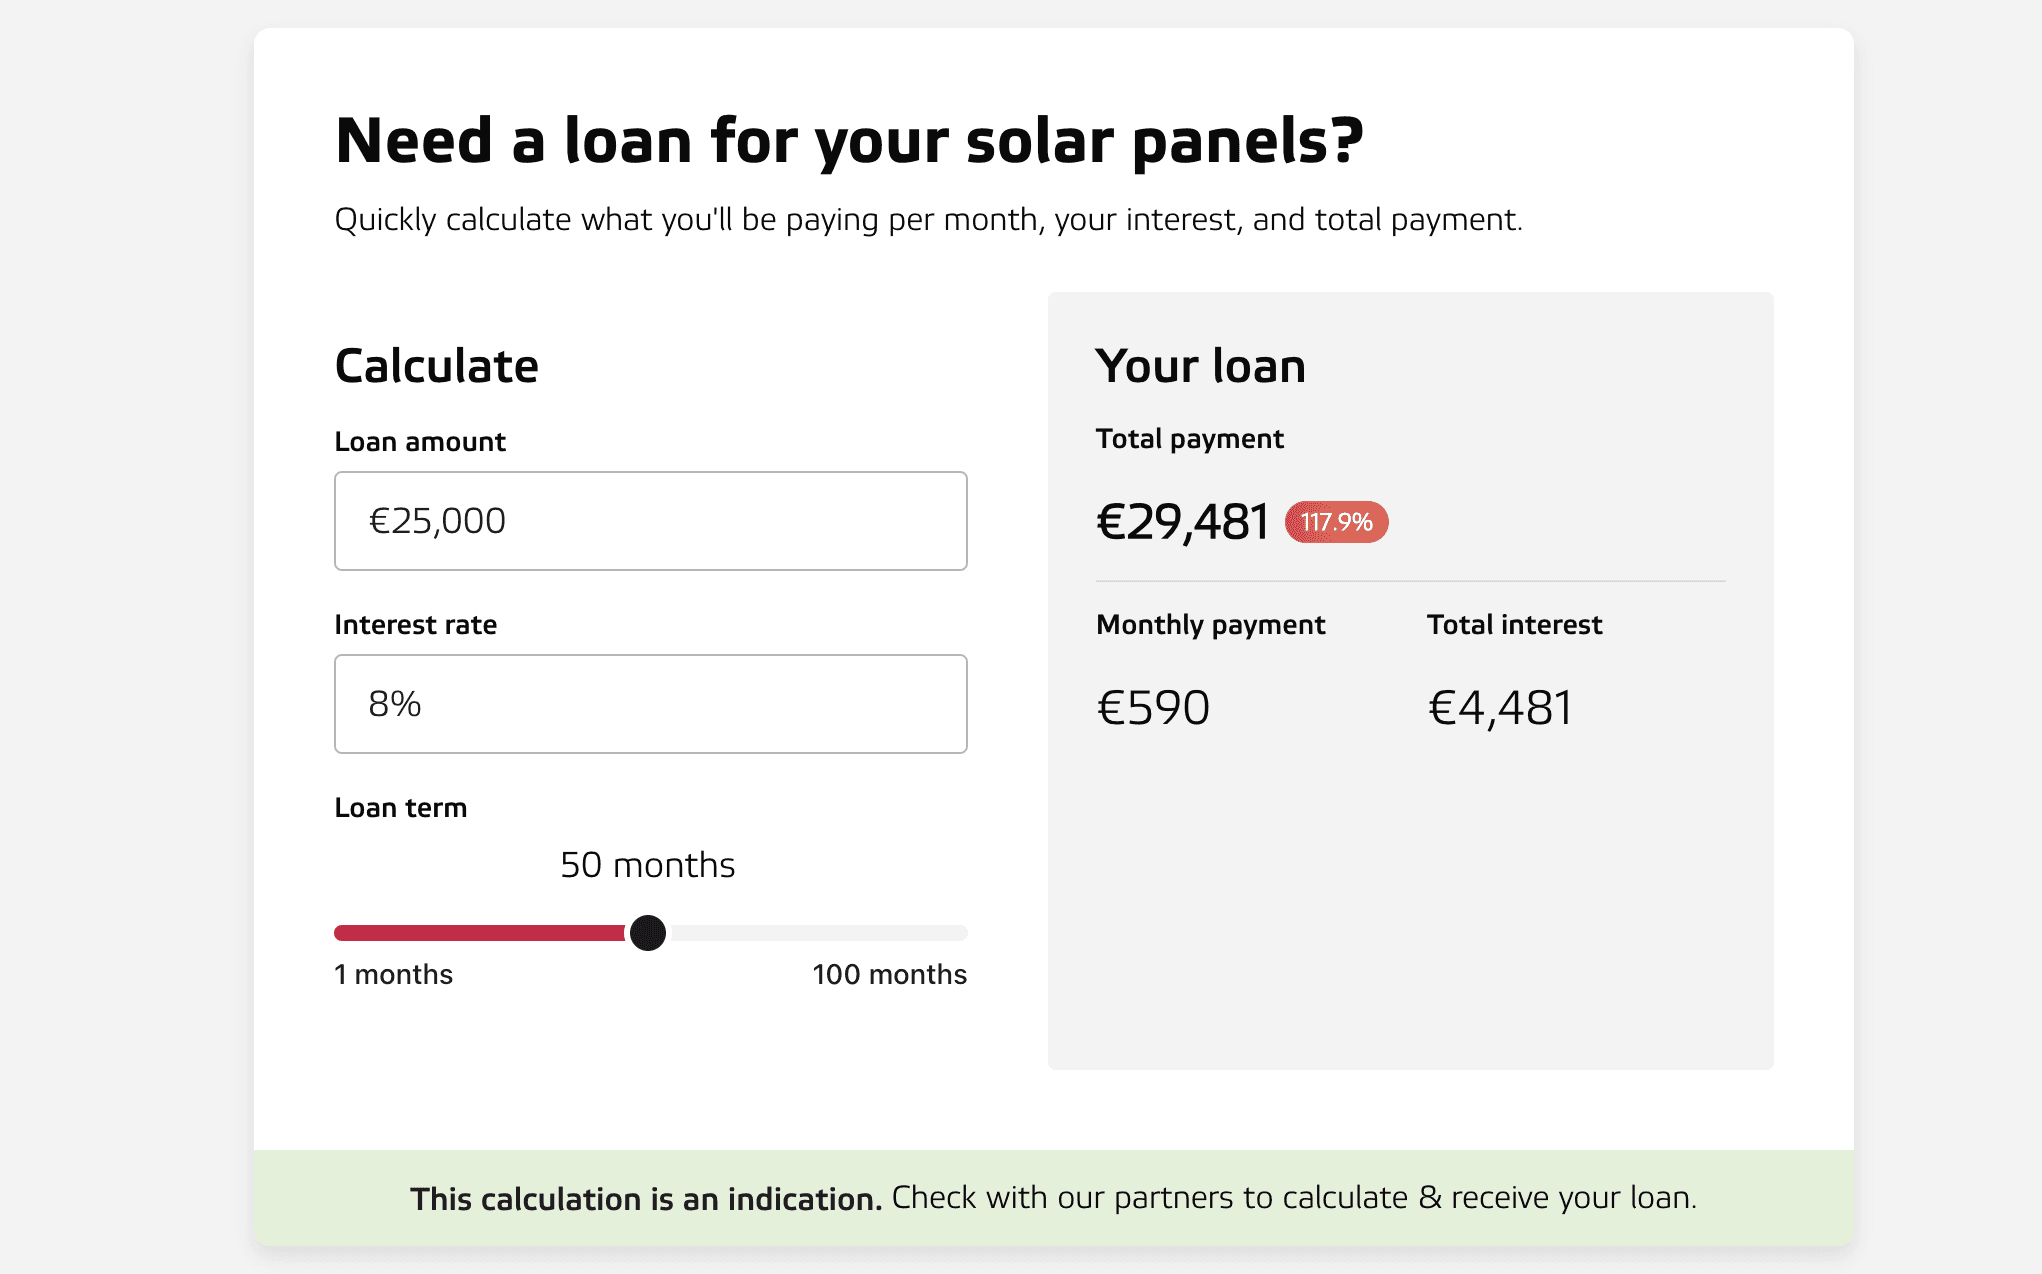Click the Loan amount label

tap(420, 442)
